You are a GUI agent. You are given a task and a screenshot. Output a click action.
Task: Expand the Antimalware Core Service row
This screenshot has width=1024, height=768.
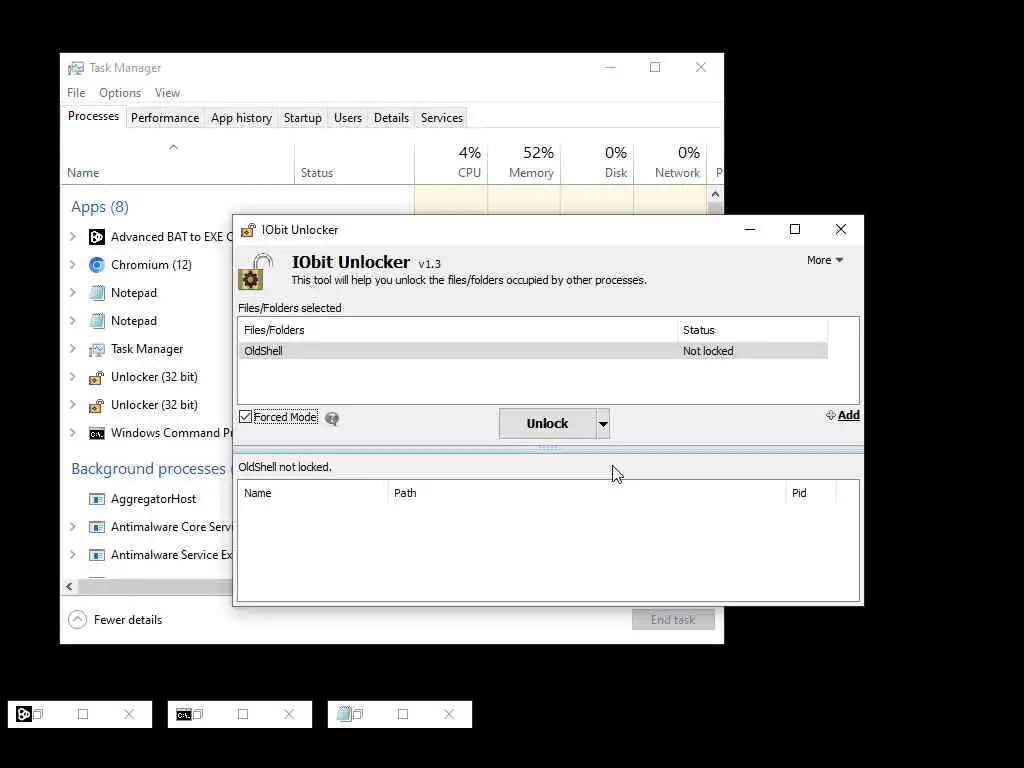coord(73,526)
